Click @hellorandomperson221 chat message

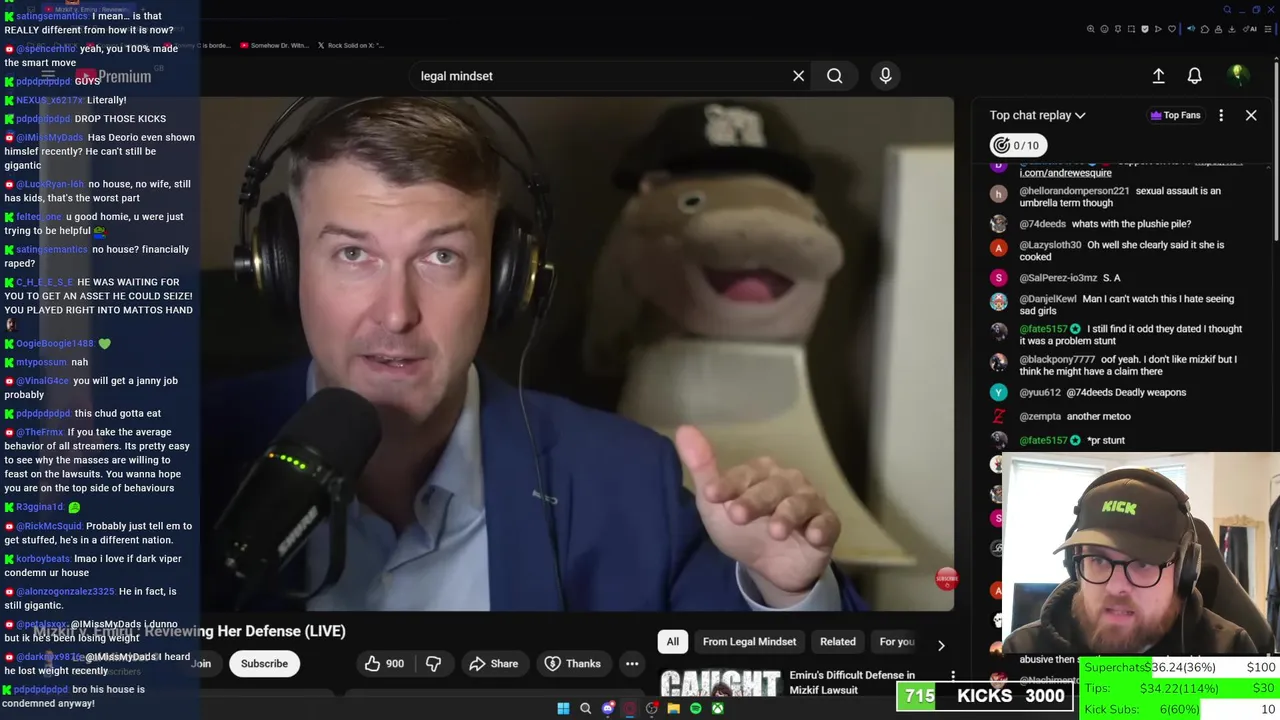tap(1120, 196)
